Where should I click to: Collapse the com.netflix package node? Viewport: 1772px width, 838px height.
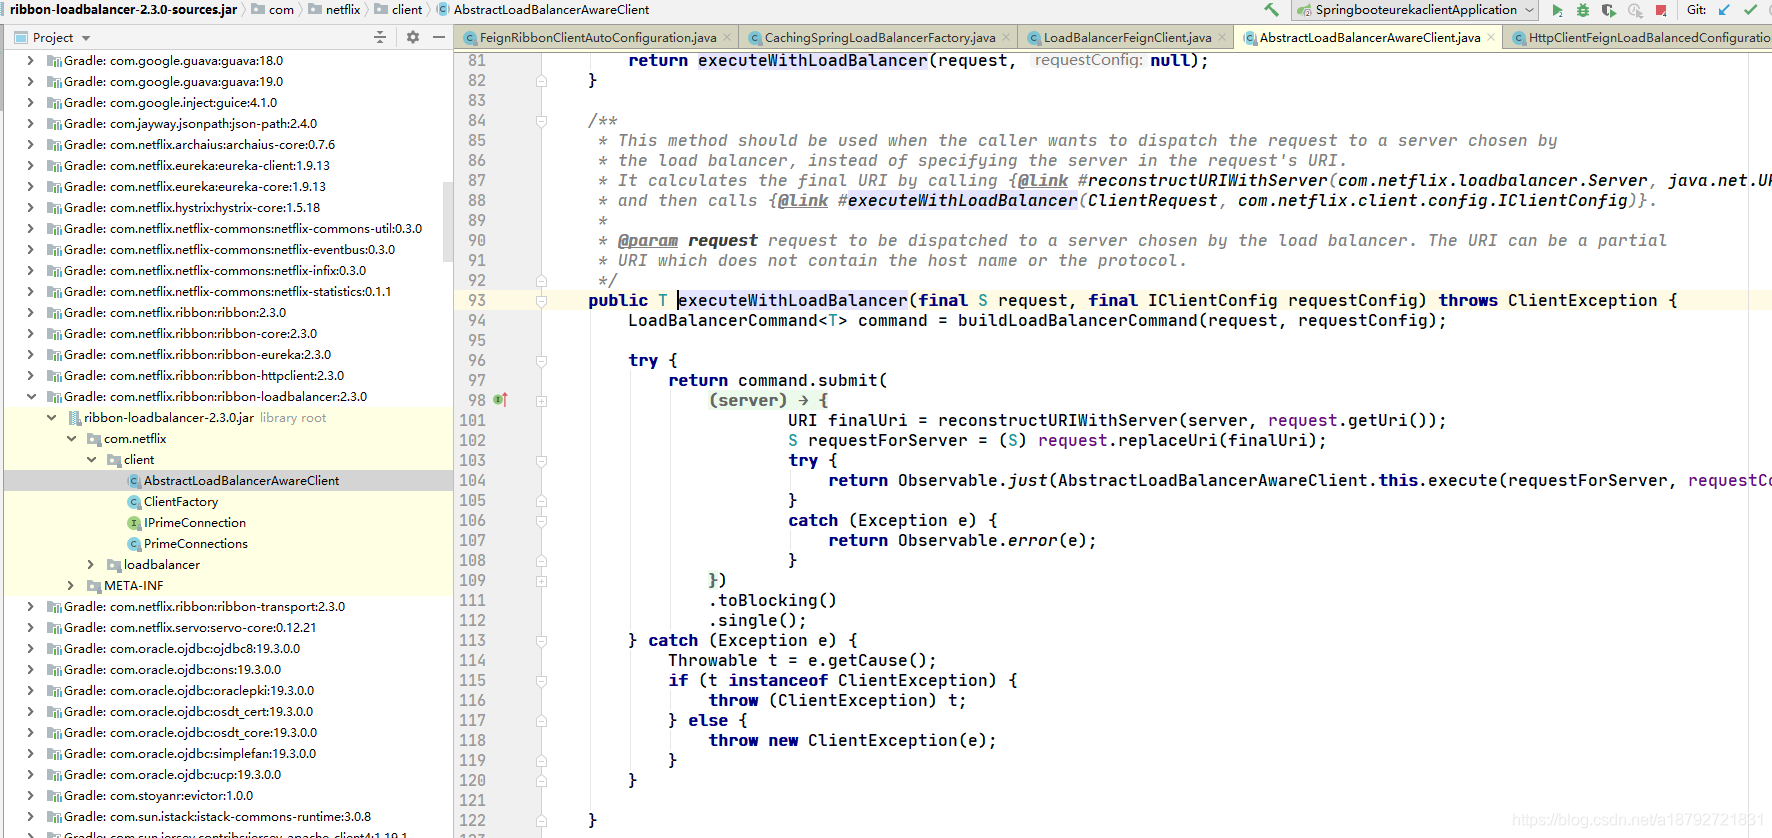(71, 439)
